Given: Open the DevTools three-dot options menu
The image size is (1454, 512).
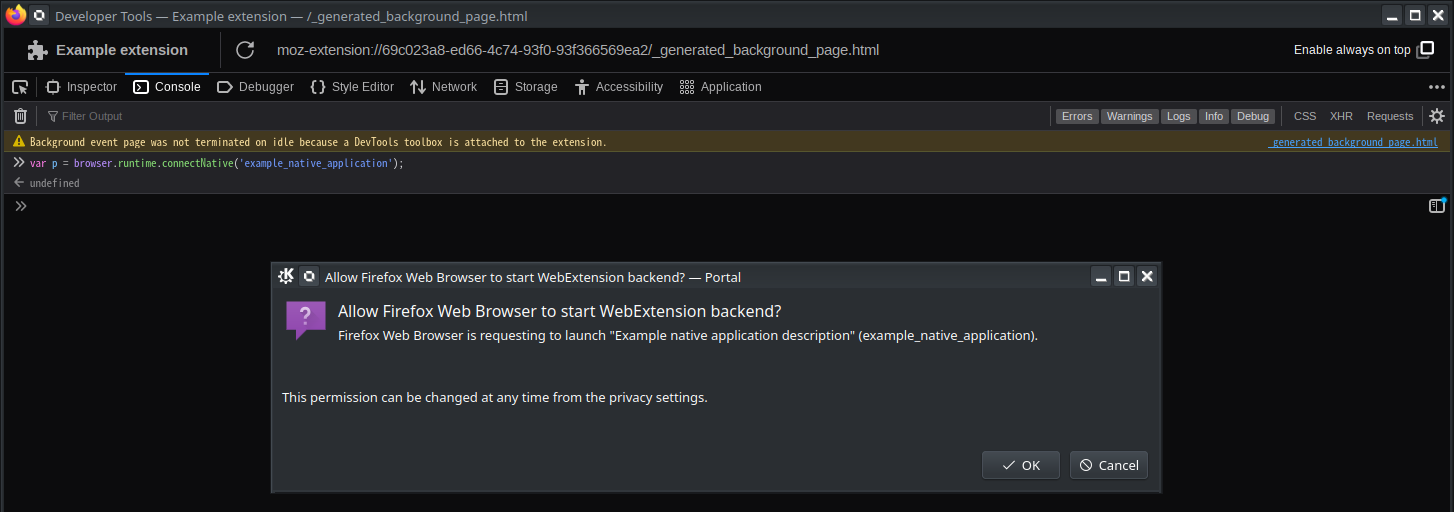Looking at the screenshot, I should tap(1437, 87).
